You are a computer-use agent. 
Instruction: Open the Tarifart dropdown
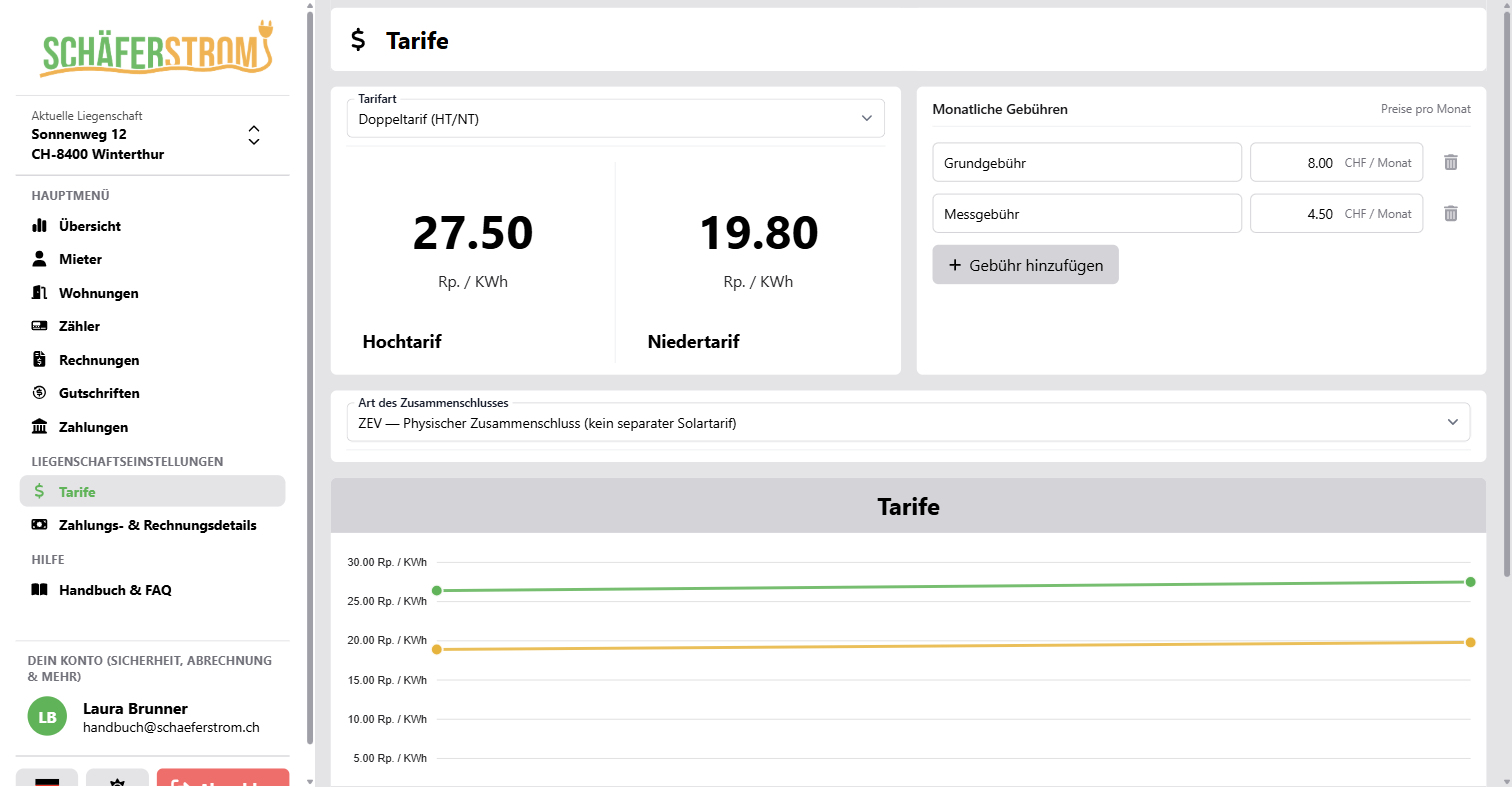(615, 119)
